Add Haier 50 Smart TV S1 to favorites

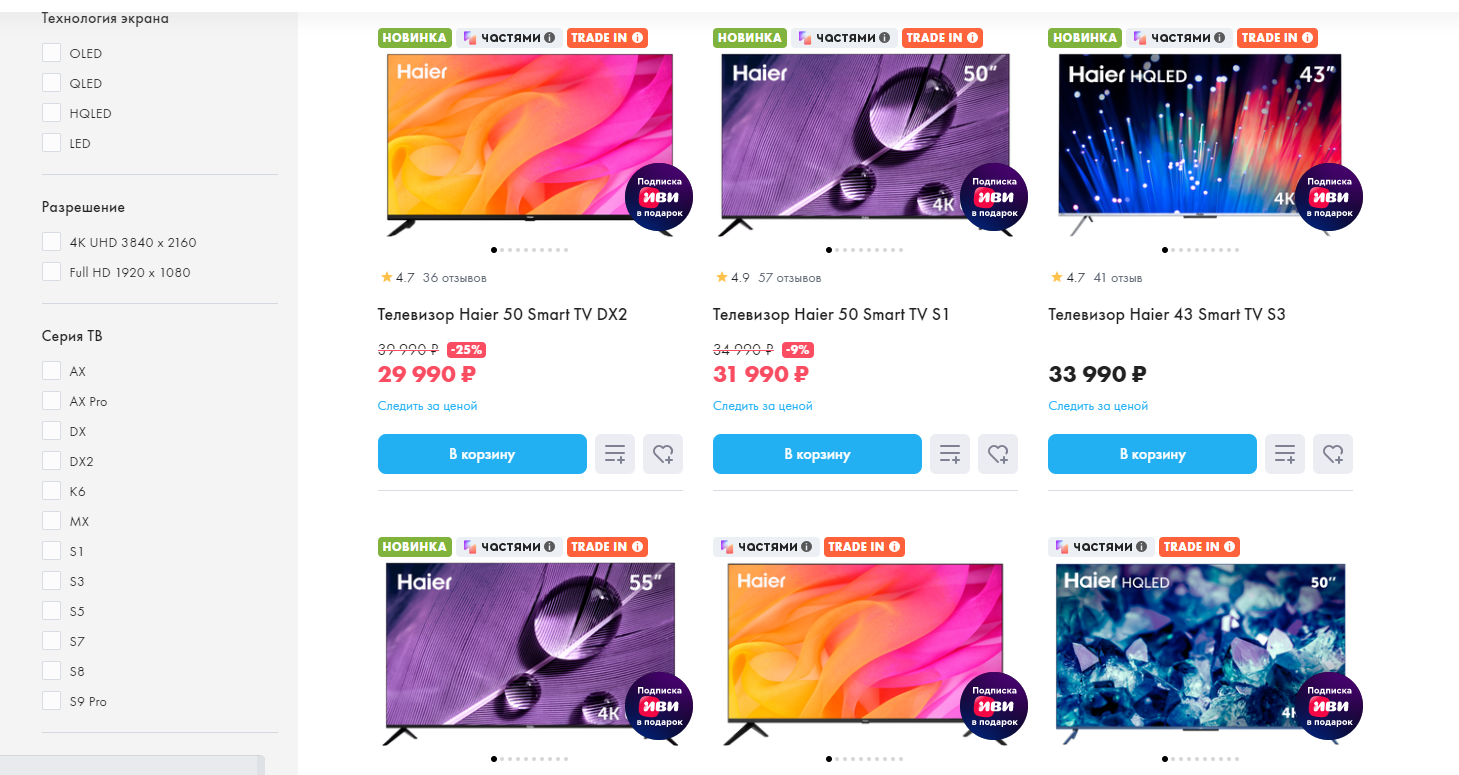coord(998,454)
